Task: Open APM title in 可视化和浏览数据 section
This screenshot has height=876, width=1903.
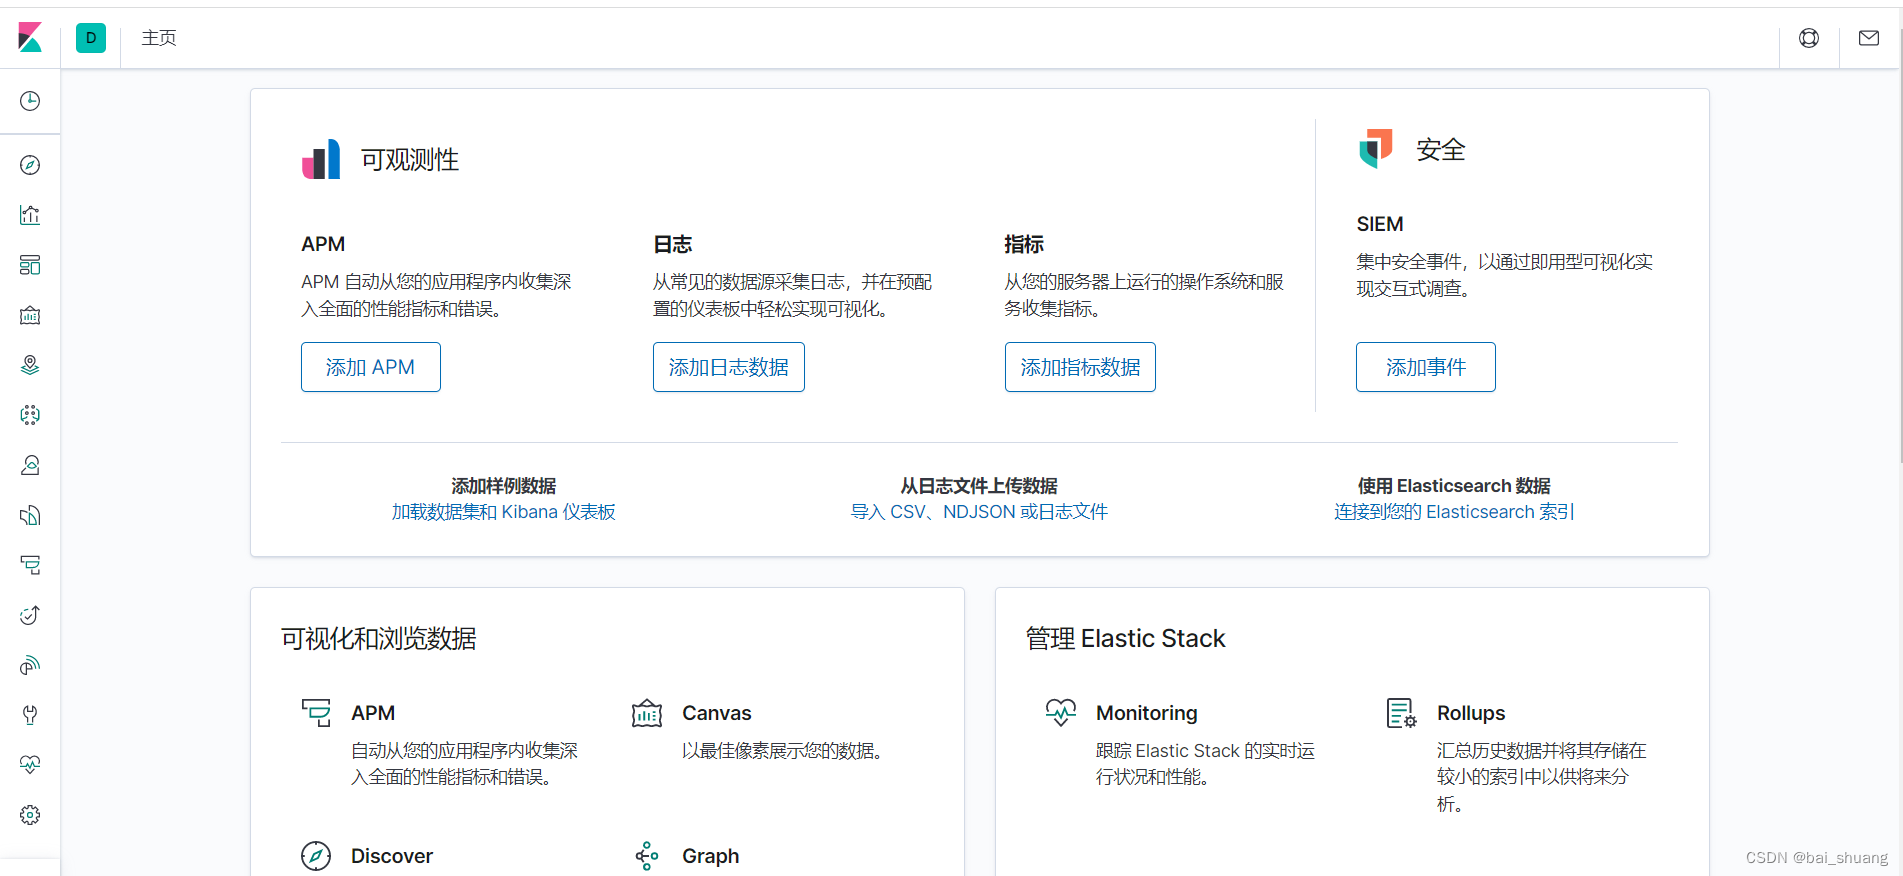Action: point(373,713)
